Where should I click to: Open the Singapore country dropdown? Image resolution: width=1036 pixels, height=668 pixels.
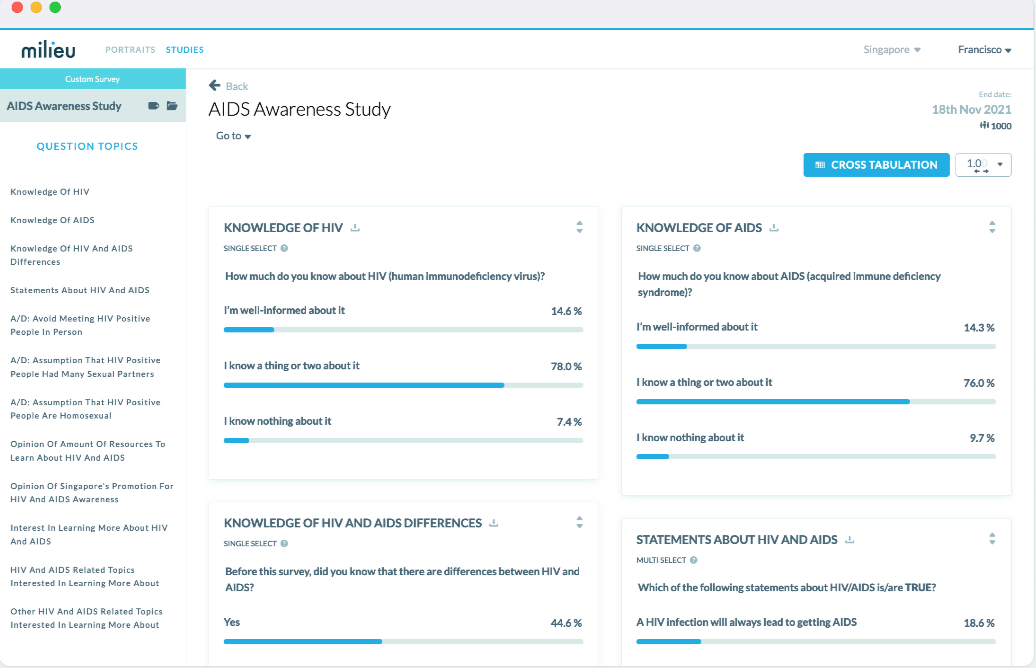pos(892,50)
